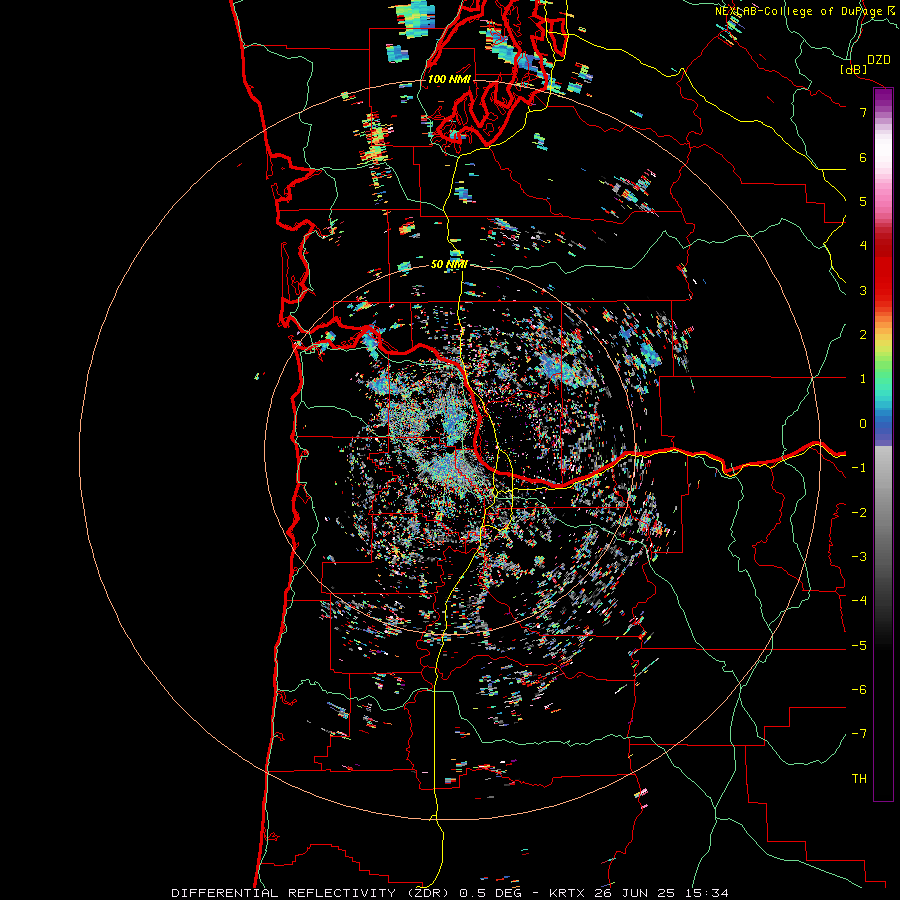Viewport: 900px width, 900px height.
Task: Click the '50 NMI' range ring label
Action: (449, 264)
